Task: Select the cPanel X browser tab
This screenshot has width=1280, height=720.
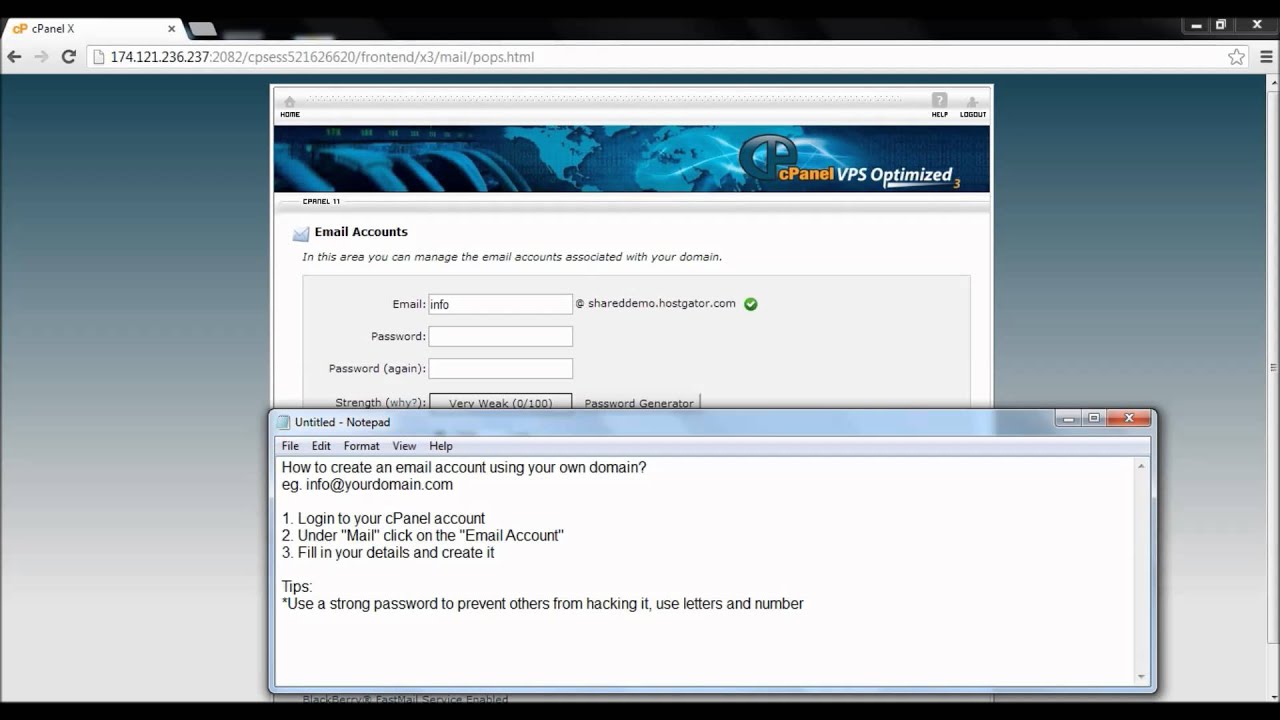Action: (x=93, y=29)
